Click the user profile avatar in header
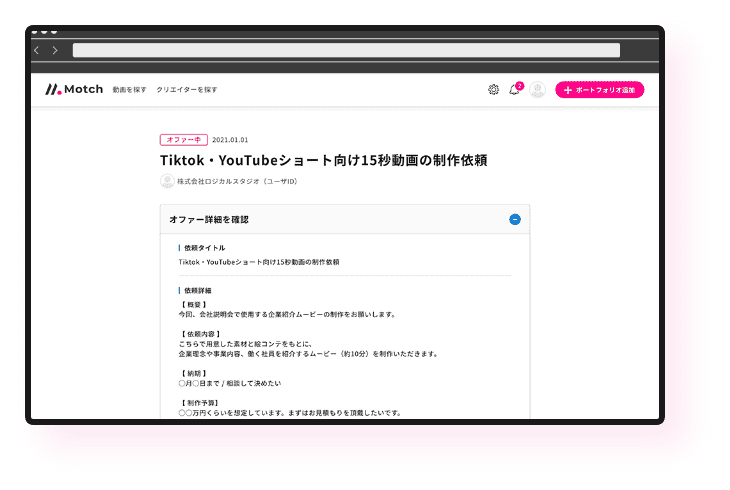Screen dimensions: 730x490 [538, 90]
